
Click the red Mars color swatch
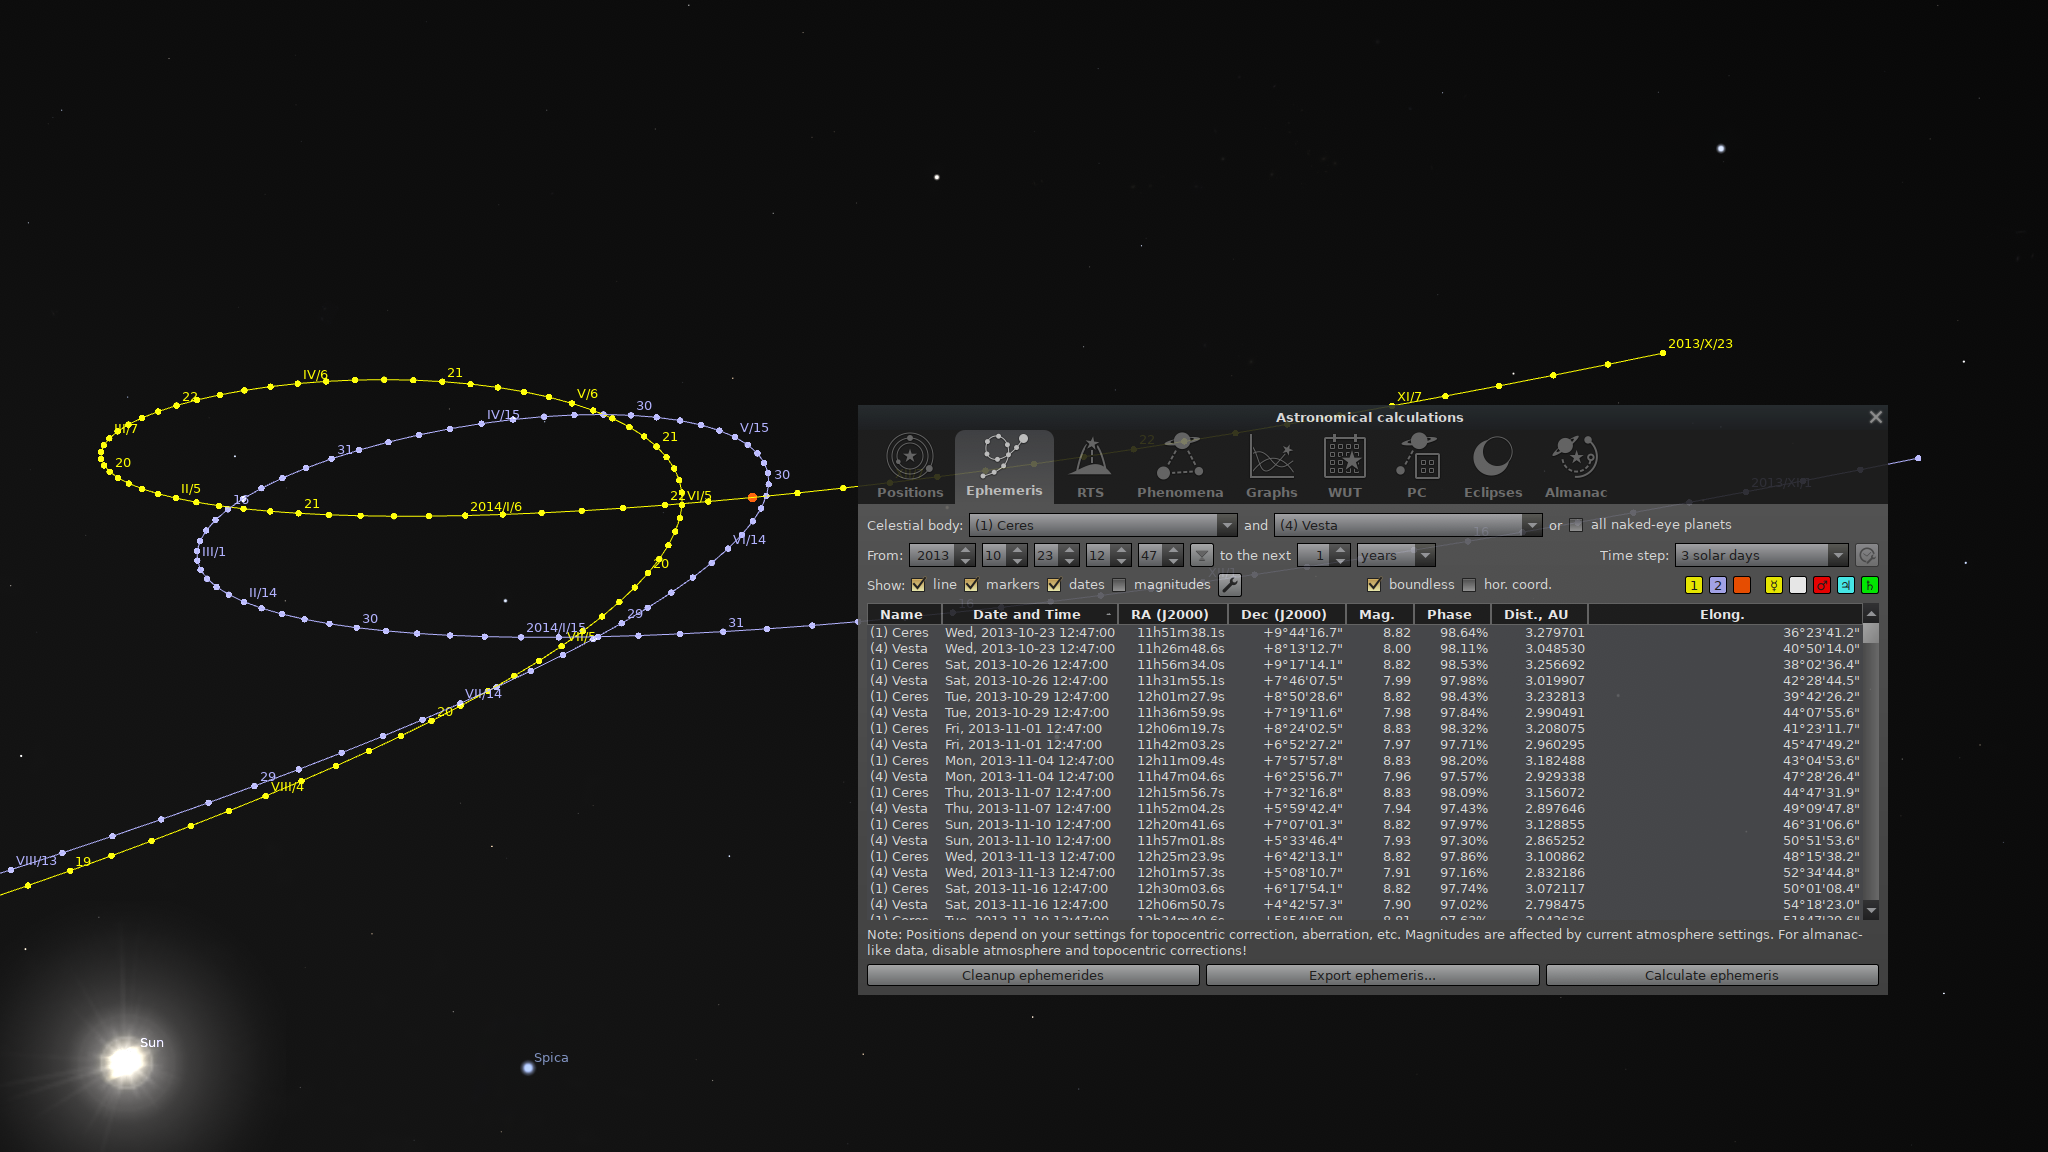click(1822, 585)
